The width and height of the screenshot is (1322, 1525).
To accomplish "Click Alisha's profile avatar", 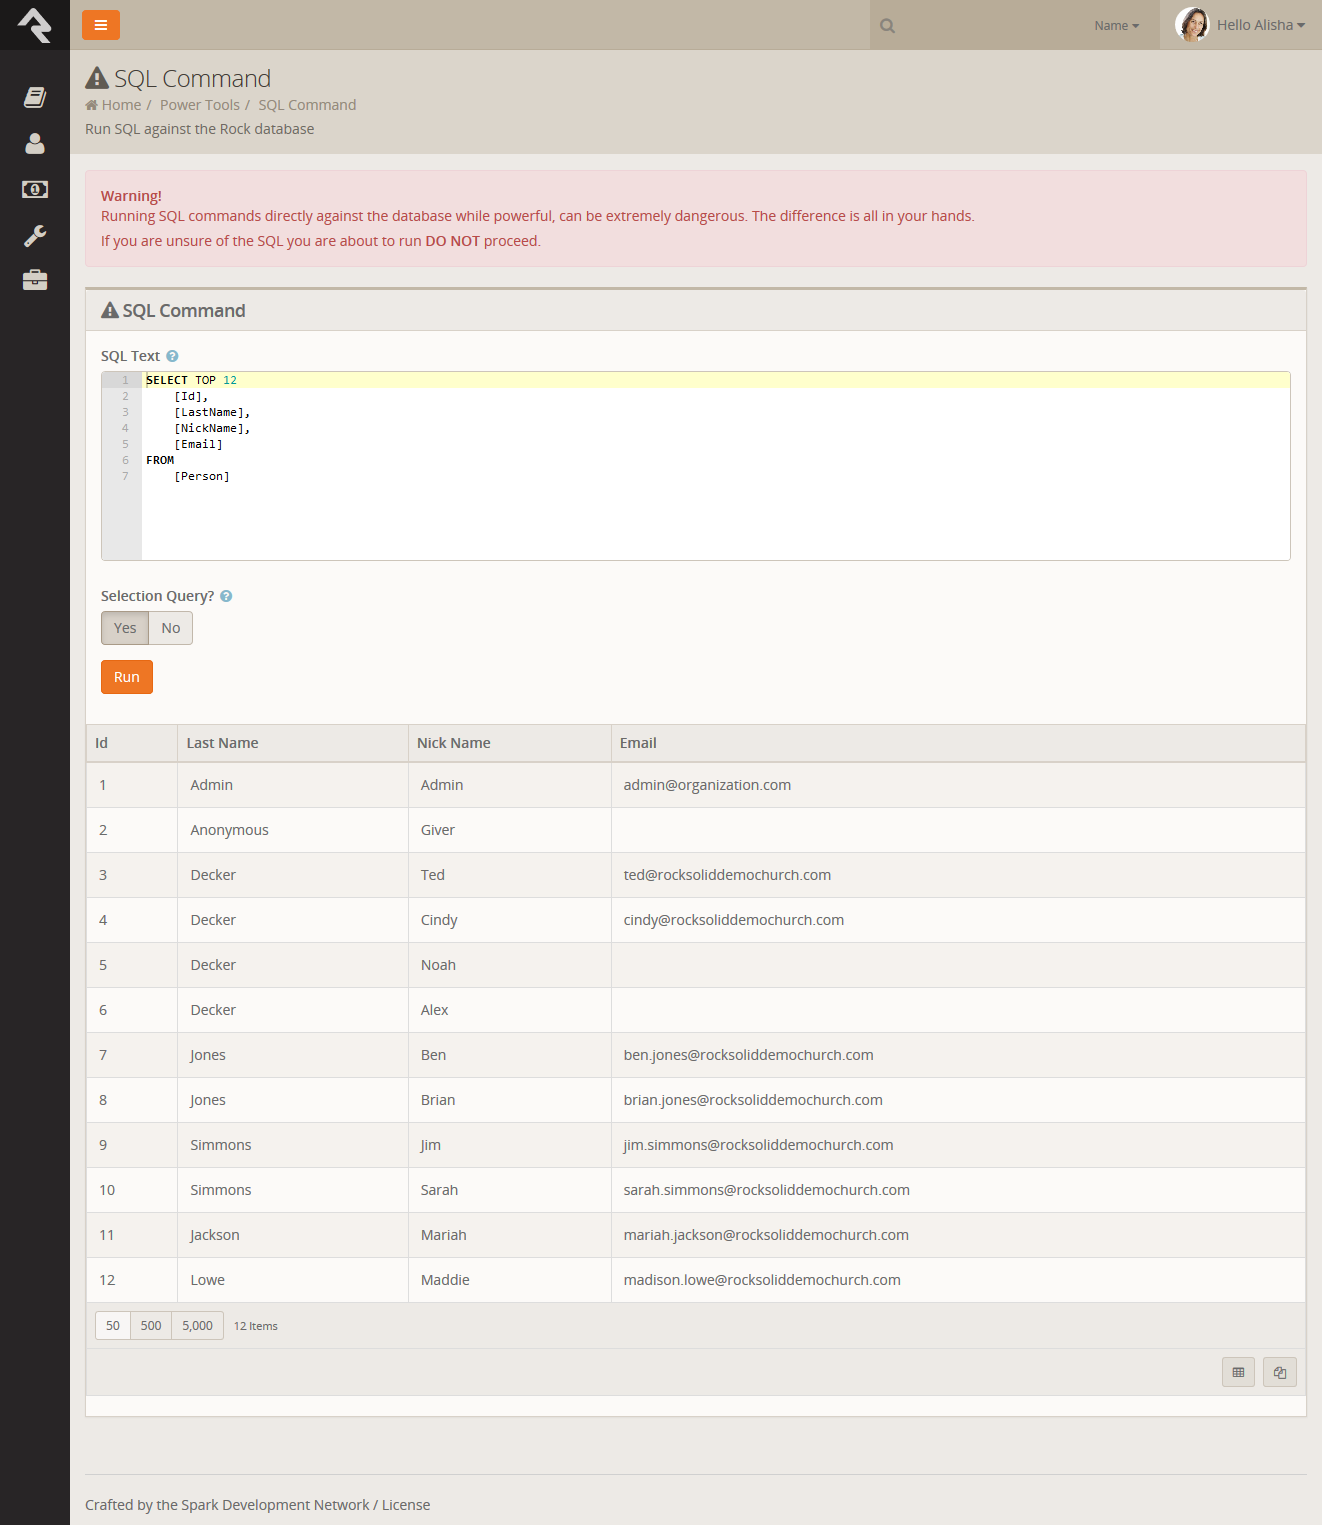I will click(x=1192, y=25).
